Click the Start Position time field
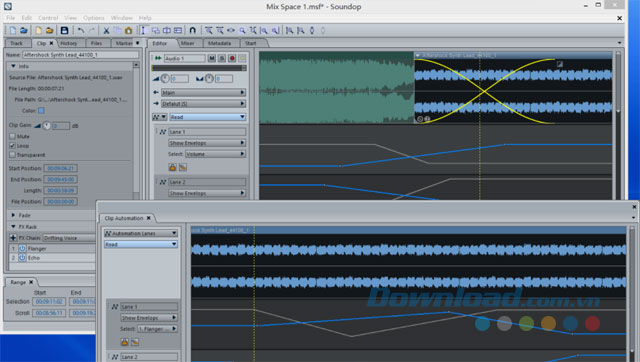 tap(60, 168)
